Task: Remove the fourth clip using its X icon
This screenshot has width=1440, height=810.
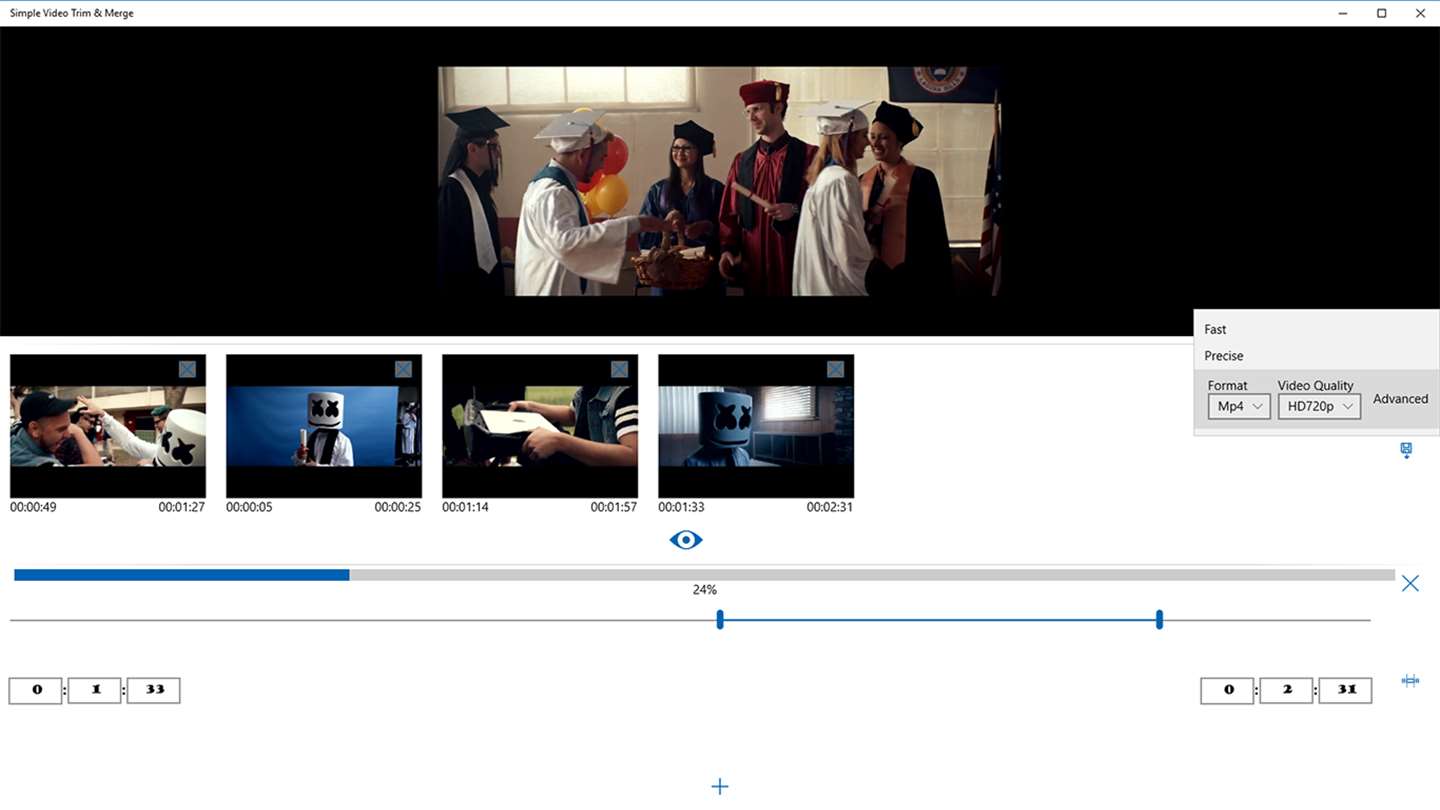Action: point(835,369)
